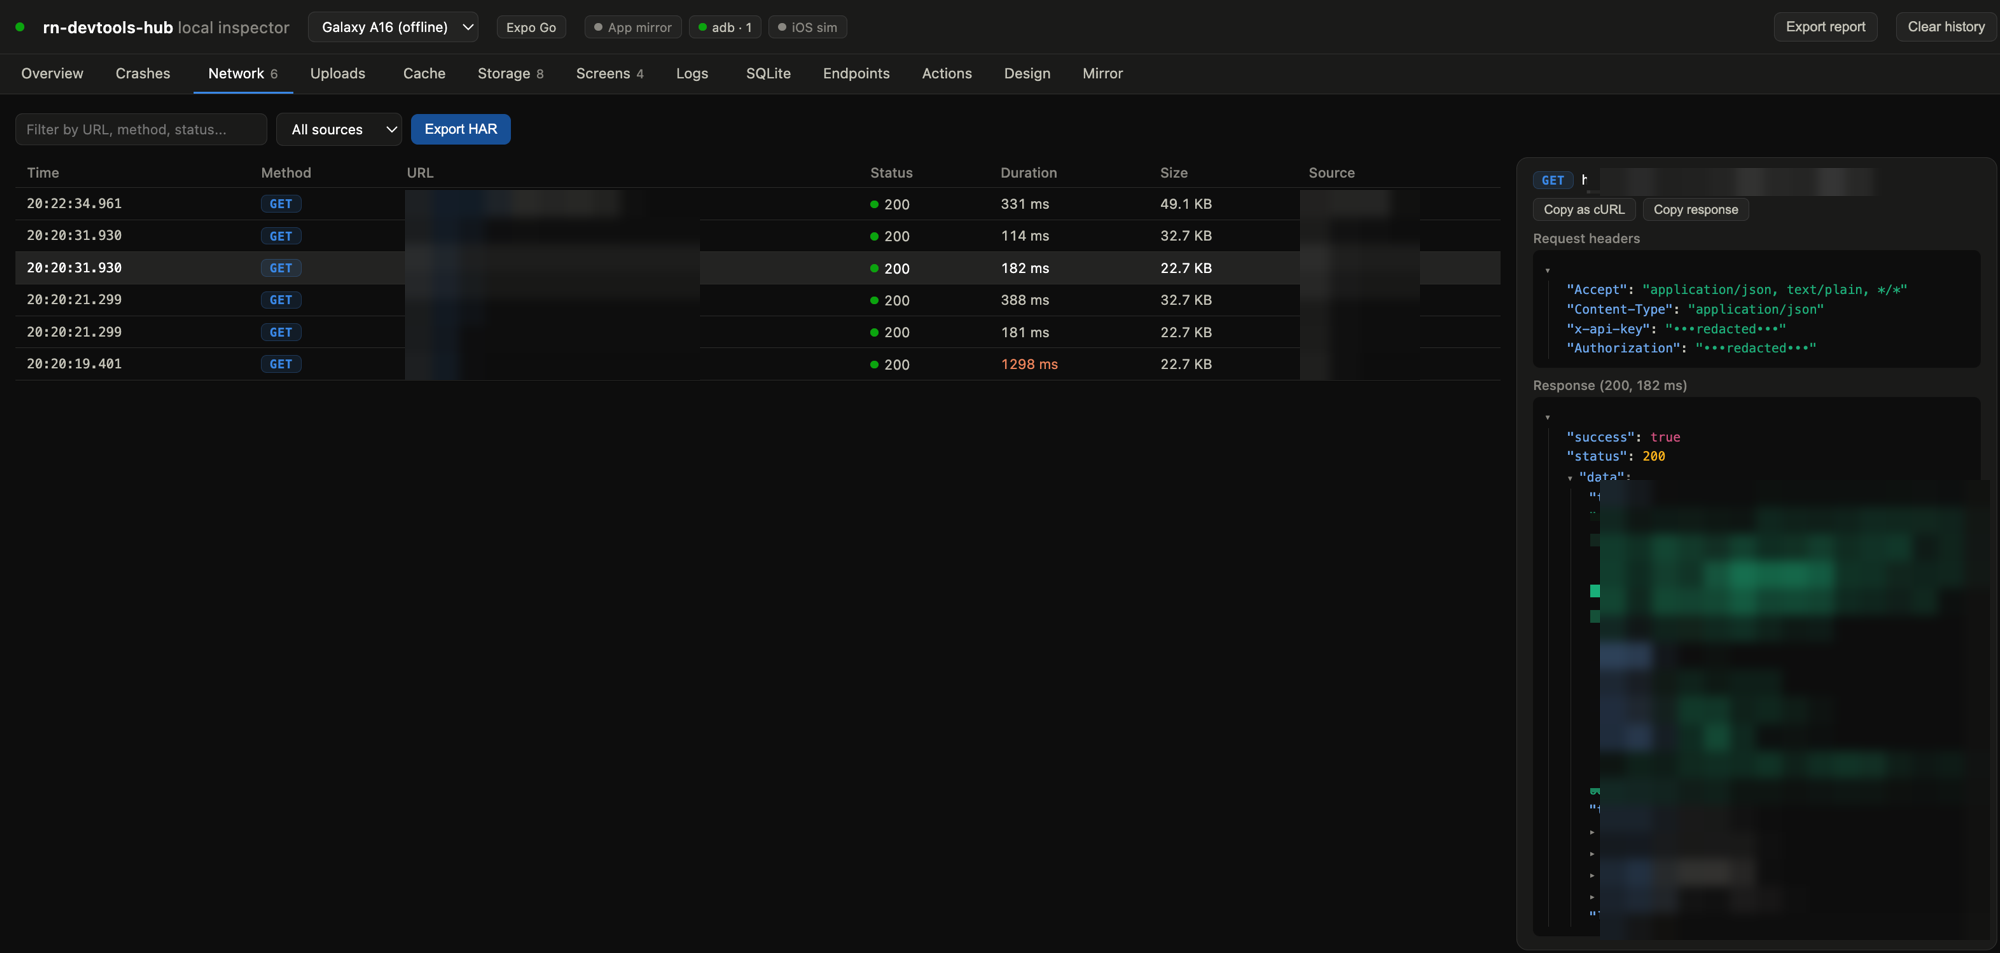Screen dimensions: 2000x953
Task: Switch to the Endpoints tab
Action: [x=856, y=73]
